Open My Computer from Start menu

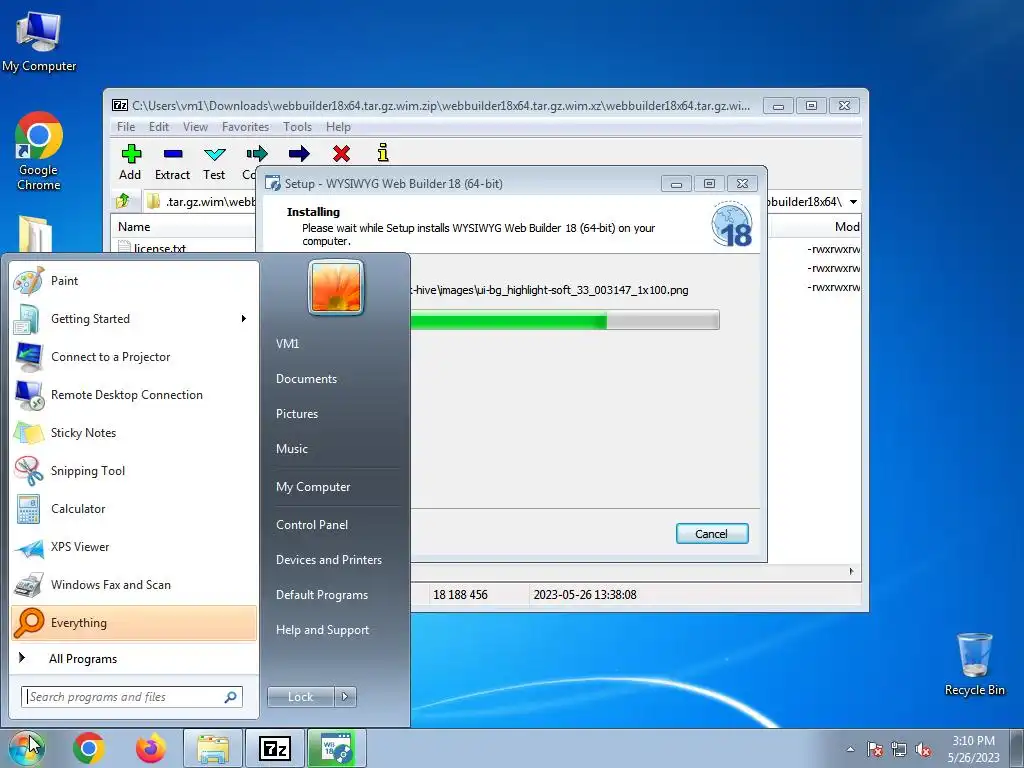(x=313, y=487)
